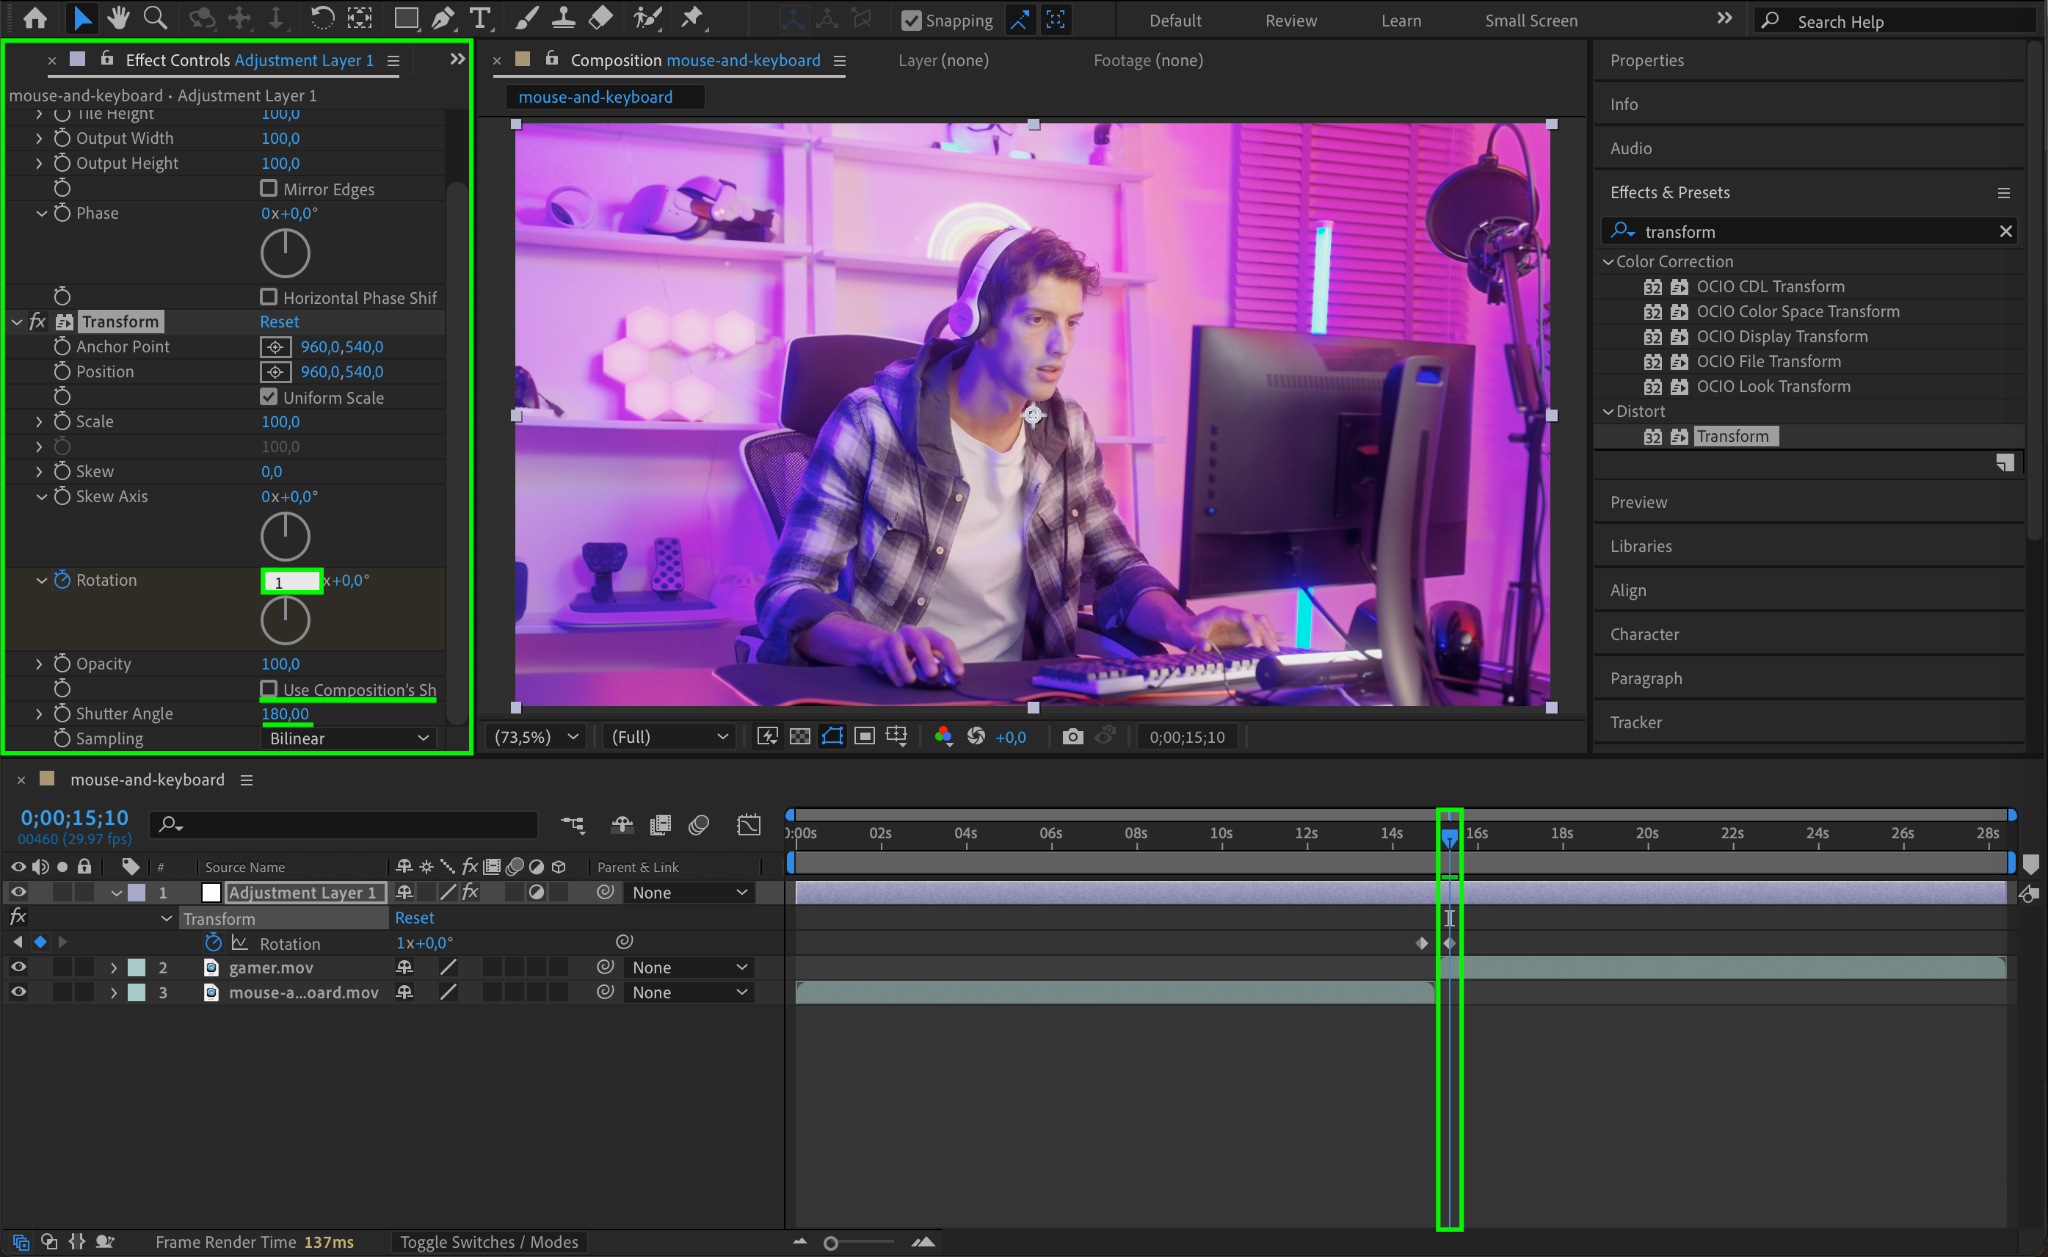This screenshot has height=1257, width=2048.
Task: Expand the Scale property in Effect Controls
Action: 39,422
